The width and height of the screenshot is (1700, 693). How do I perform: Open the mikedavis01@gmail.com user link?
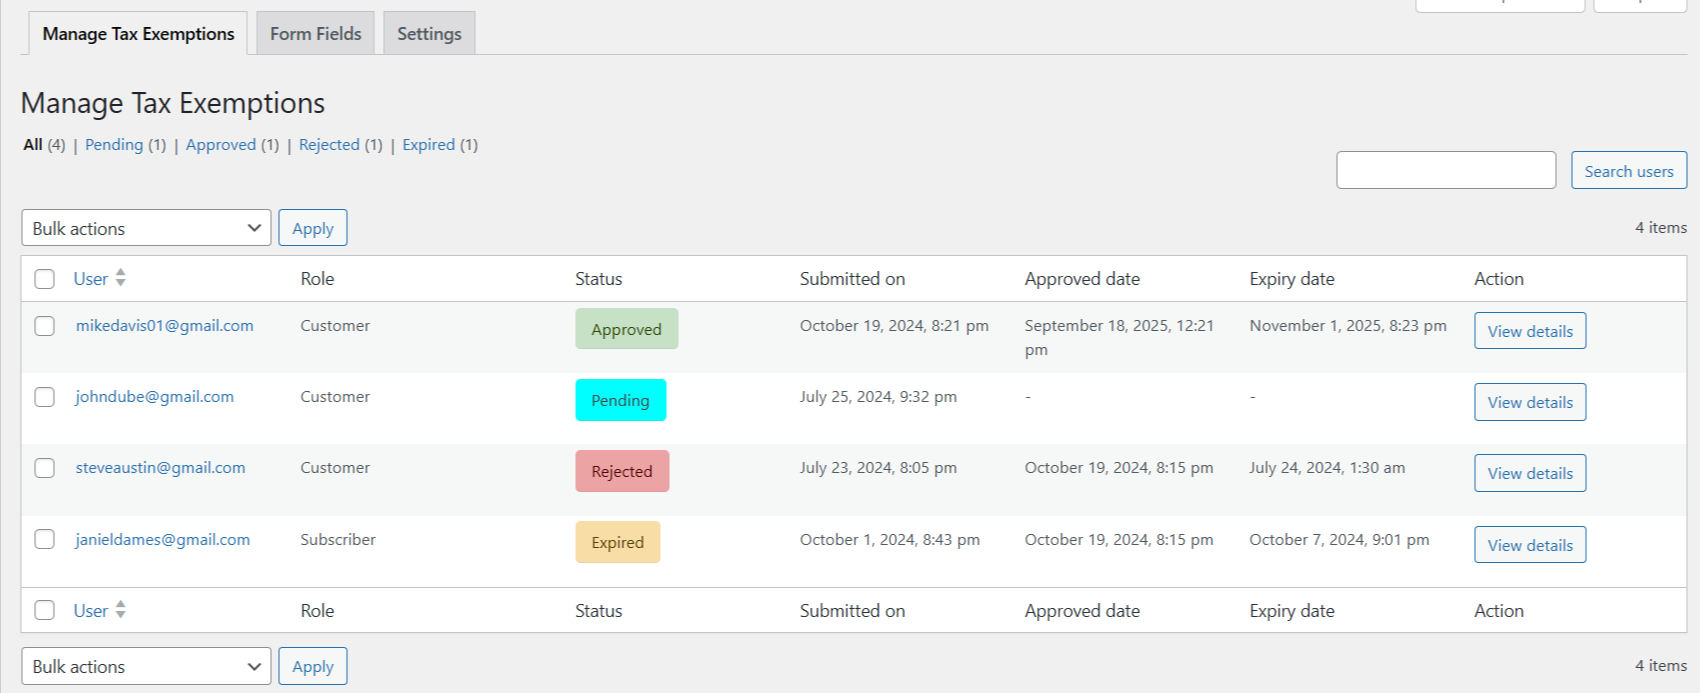pos(164,326)
